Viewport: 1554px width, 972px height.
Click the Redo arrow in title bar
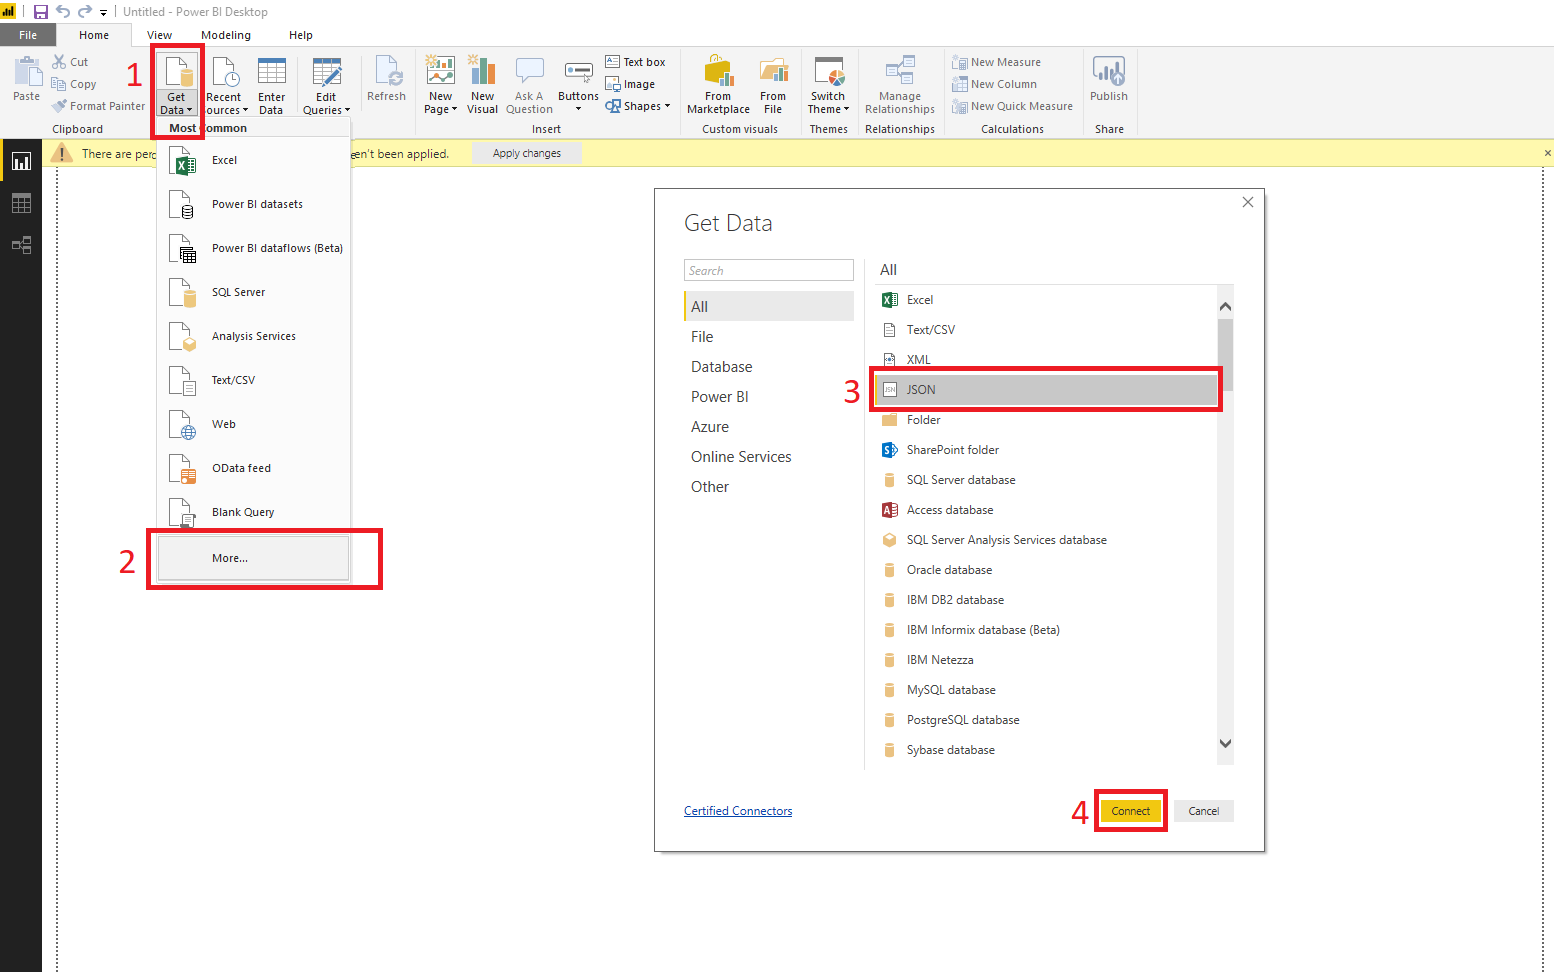point(84,12)
